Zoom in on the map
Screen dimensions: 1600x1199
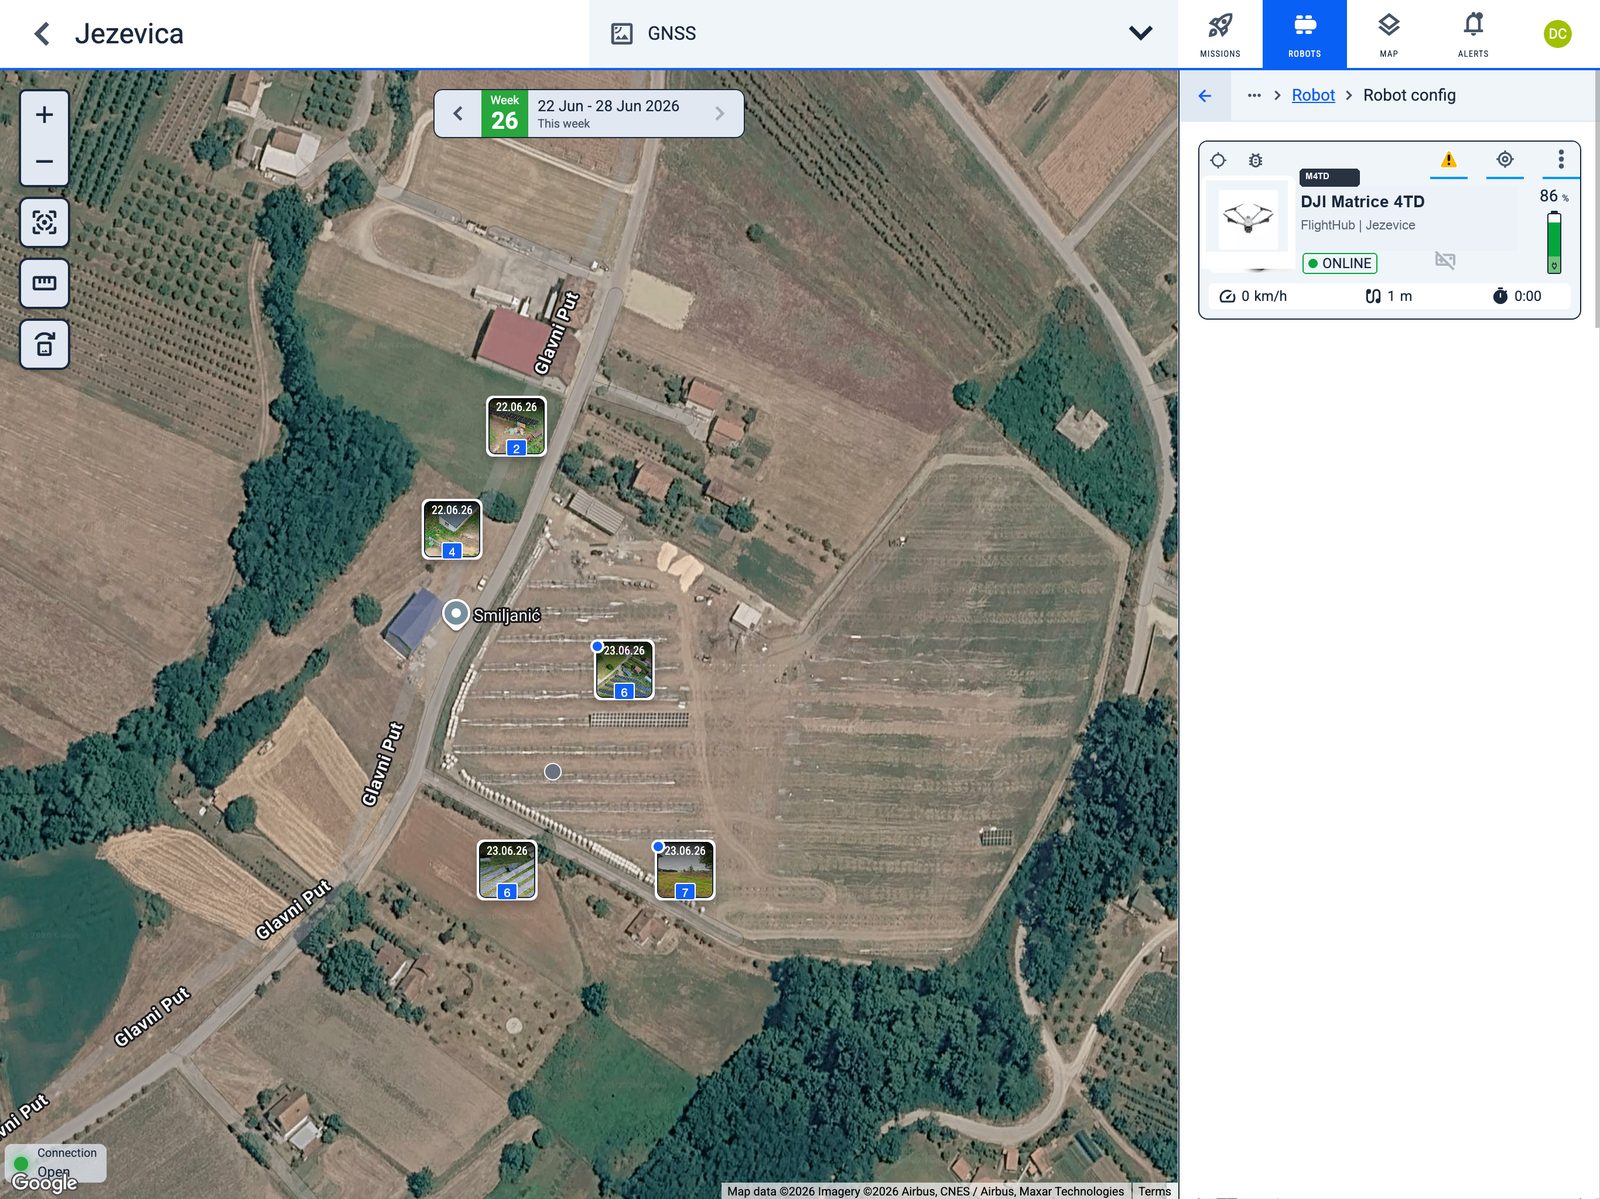(45, 115)
